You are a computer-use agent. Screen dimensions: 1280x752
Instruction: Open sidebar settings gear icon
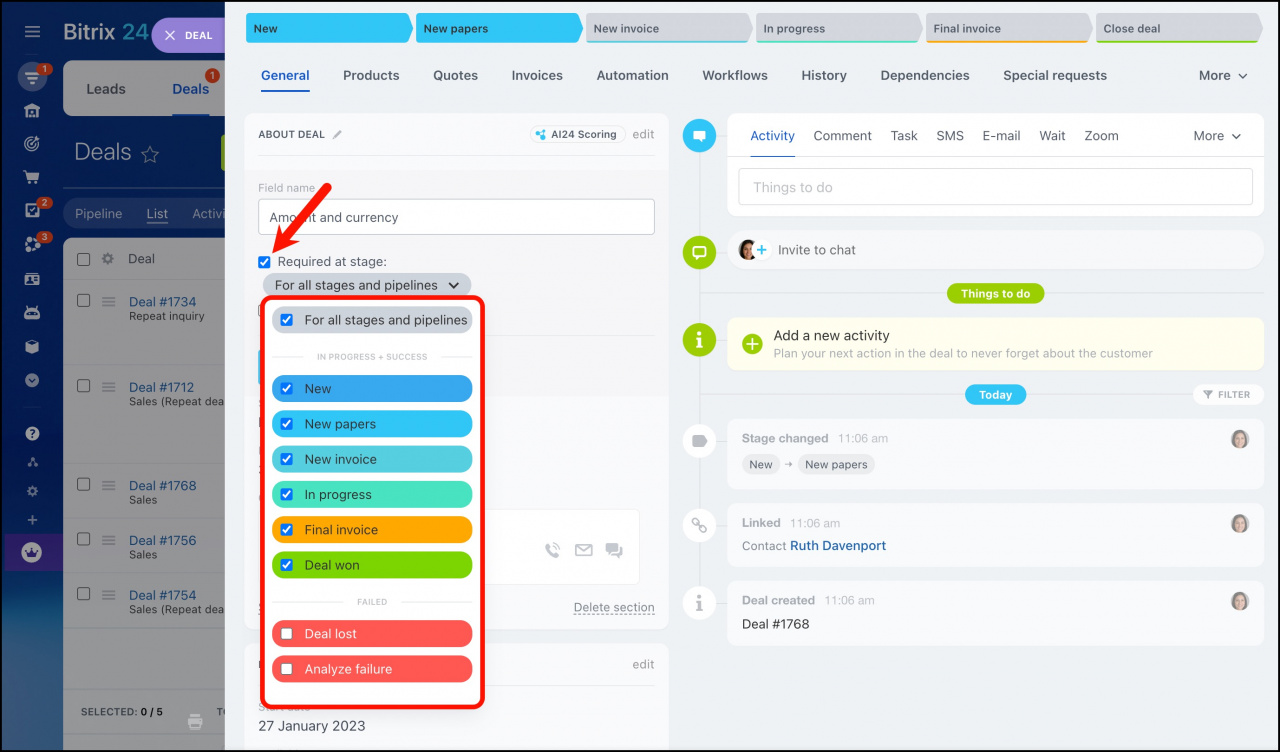click(x=32, y=491)
